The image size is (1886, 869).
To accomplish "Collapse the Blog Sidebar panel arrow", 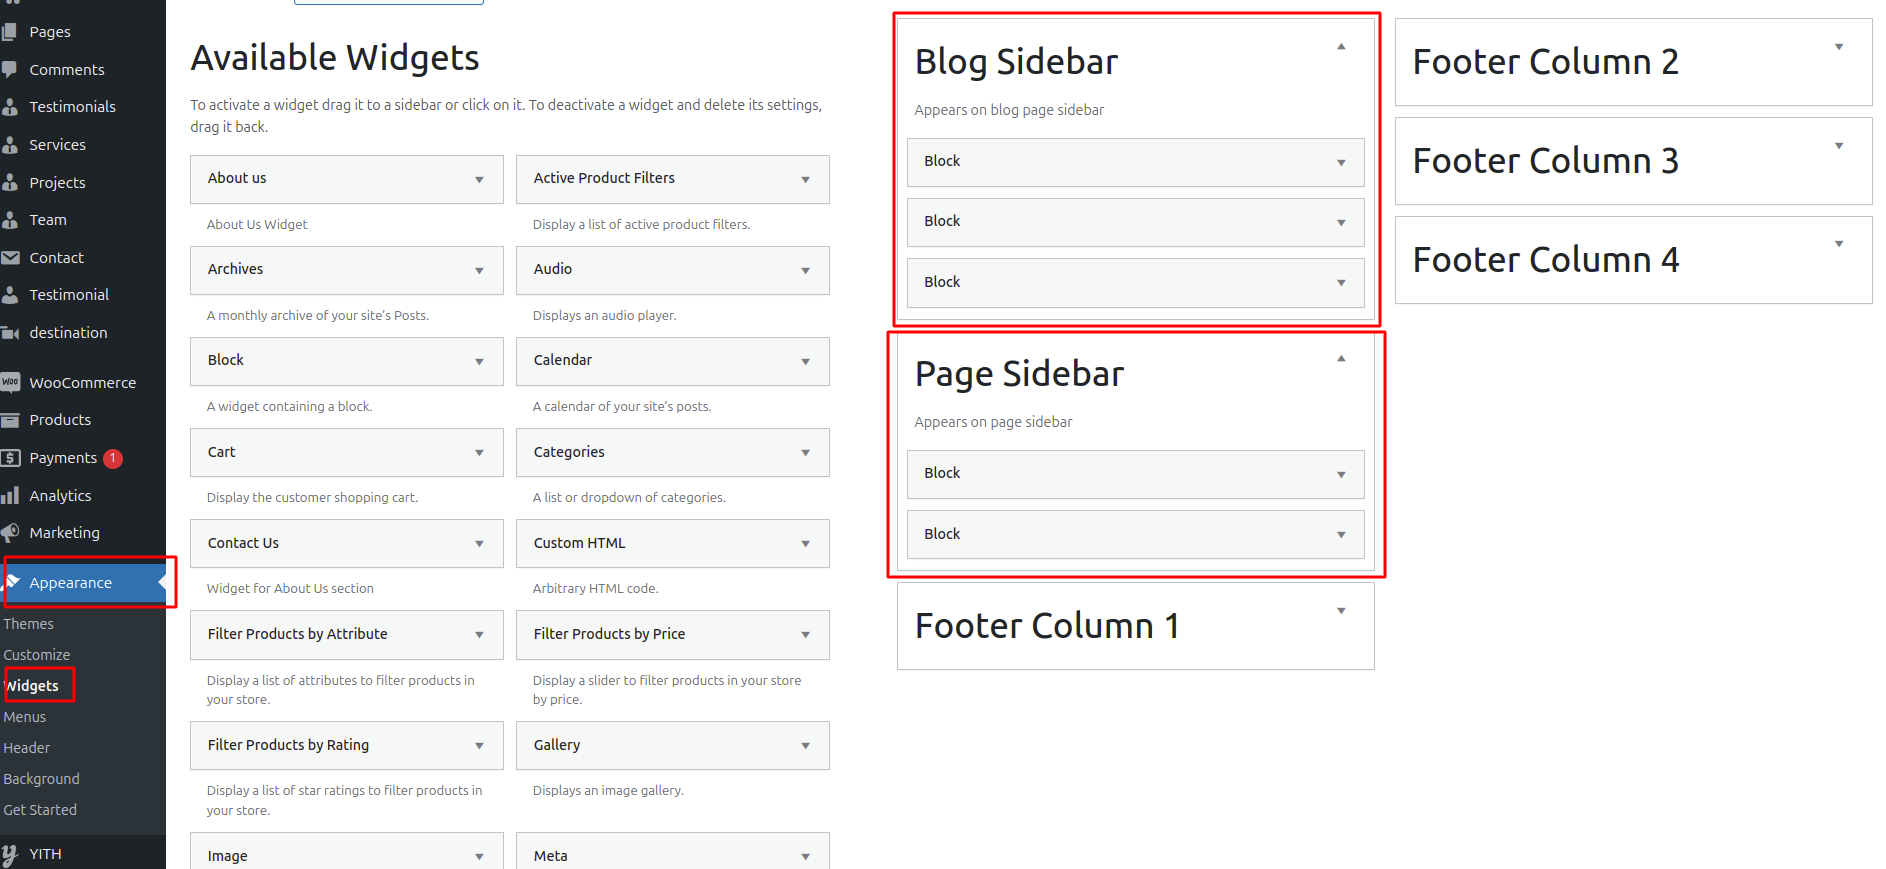I will (1341, 46).
